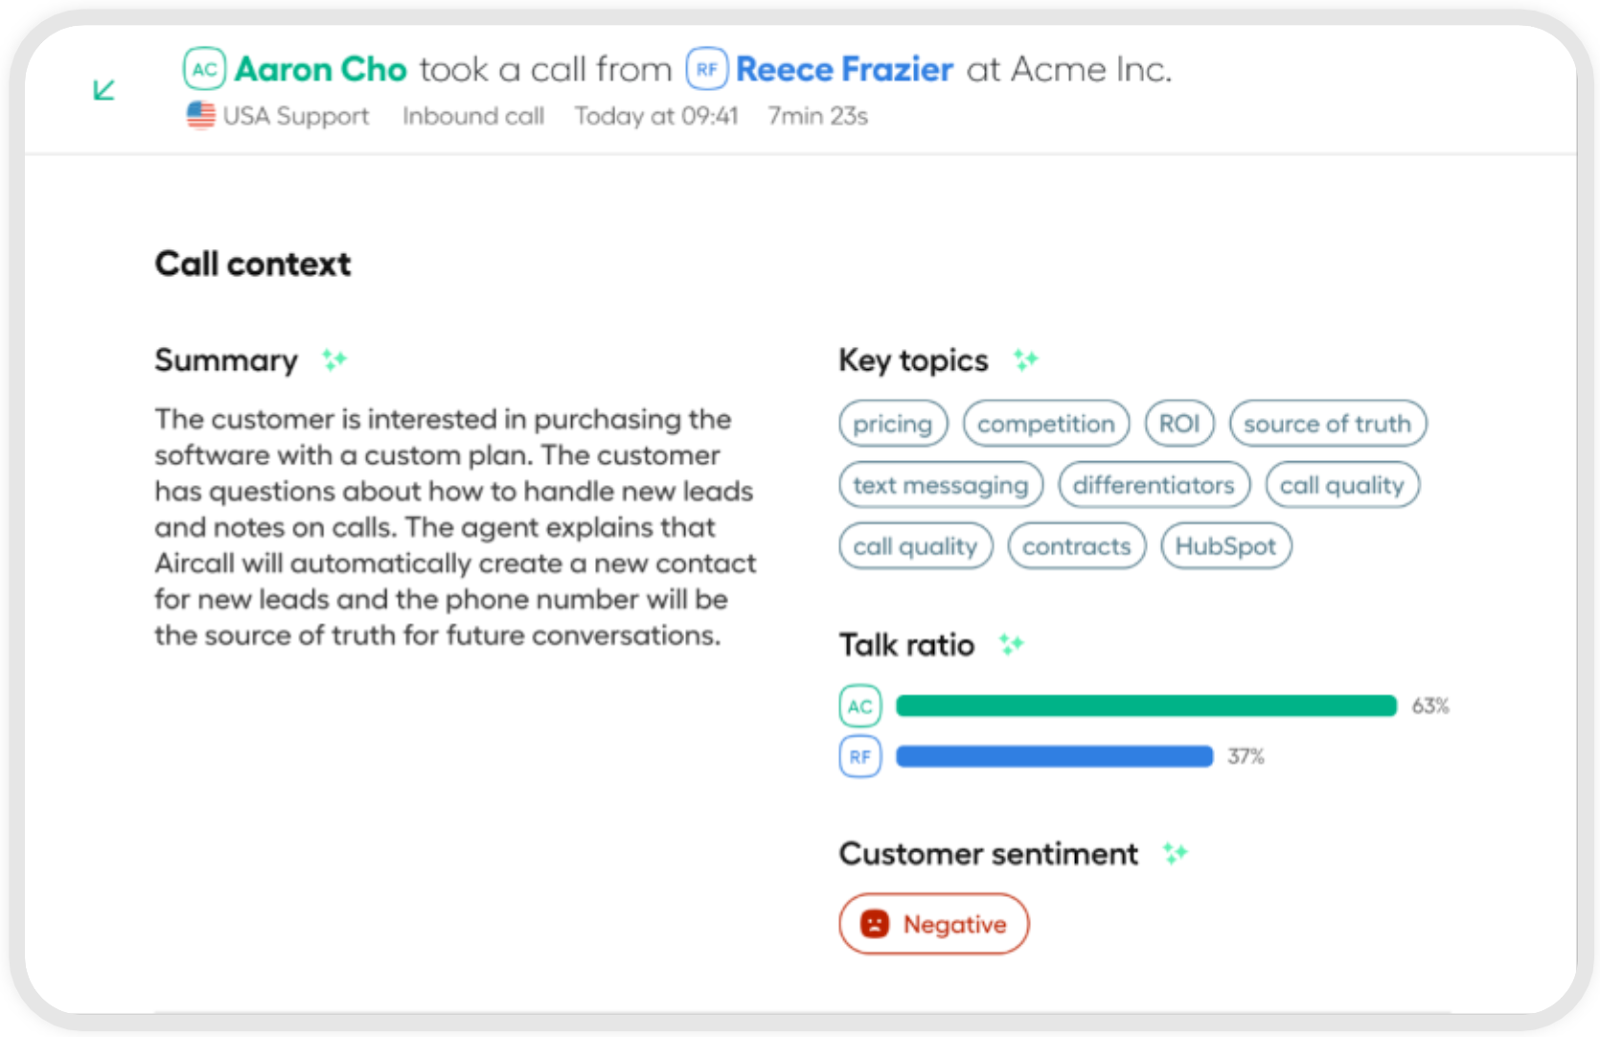
Task: Click the AC avatar in Talk ratio
Action: pos(860,706)
